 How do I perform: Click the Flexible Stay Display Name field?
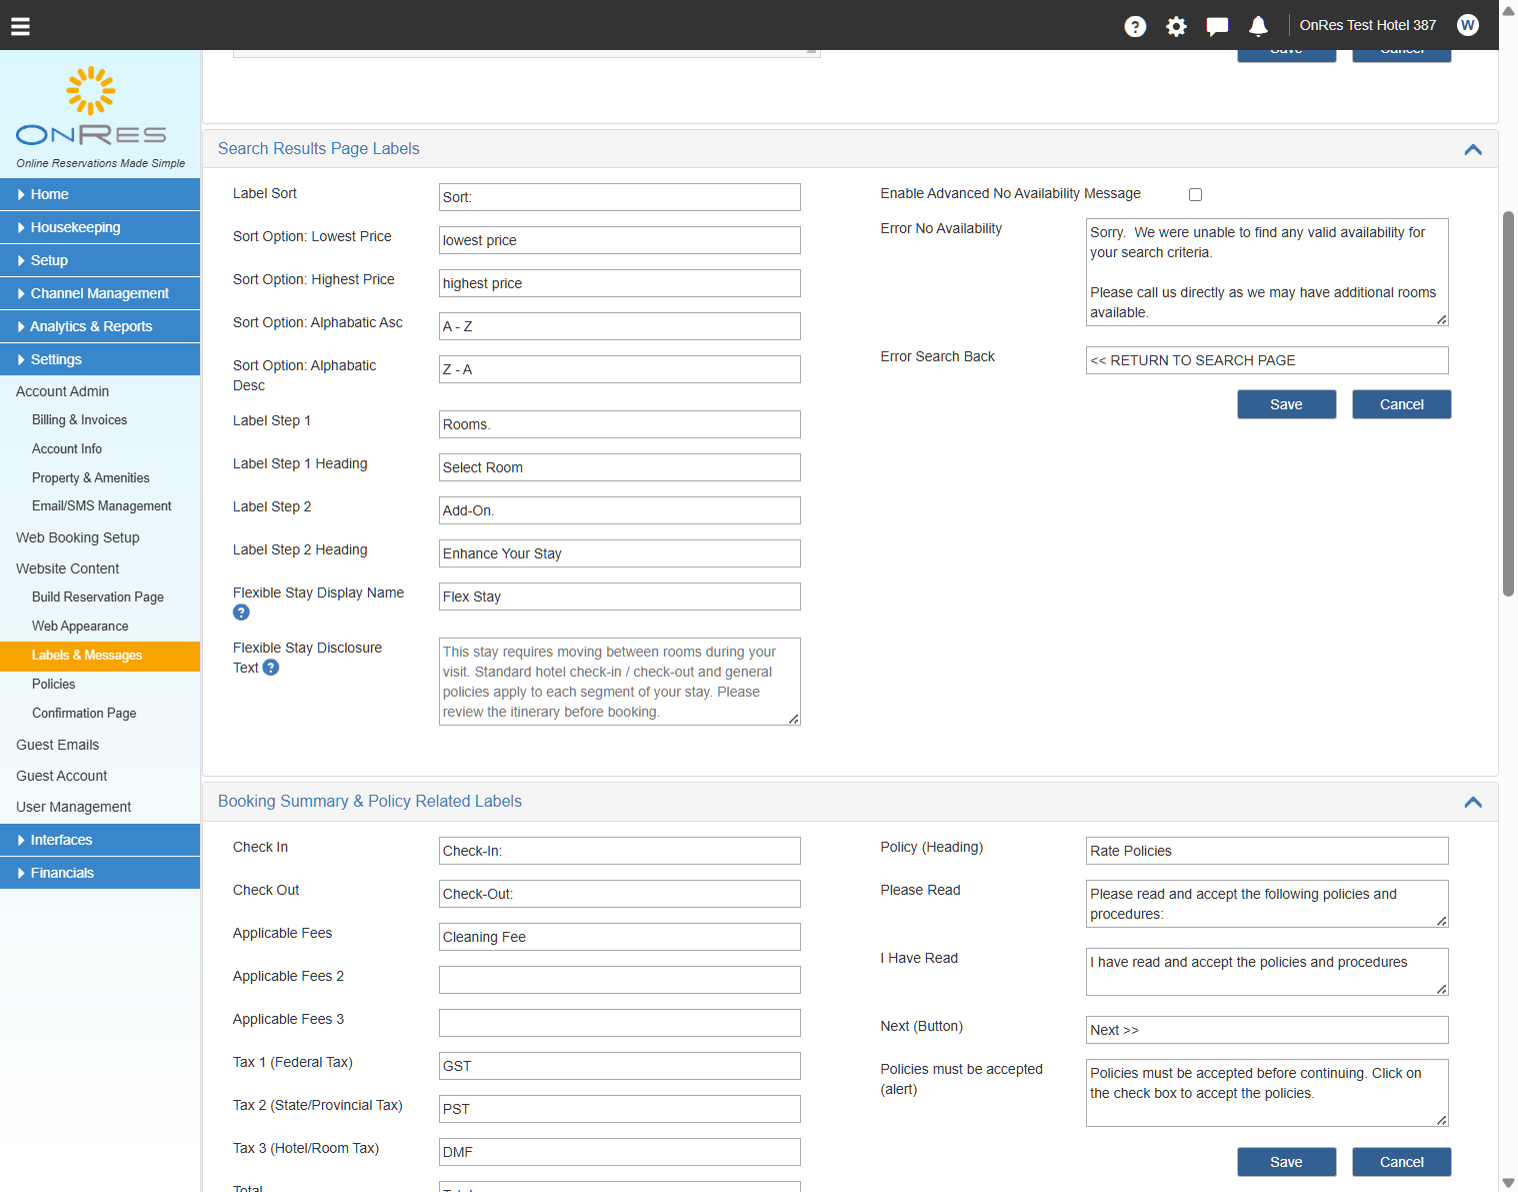tap(620, 596)
